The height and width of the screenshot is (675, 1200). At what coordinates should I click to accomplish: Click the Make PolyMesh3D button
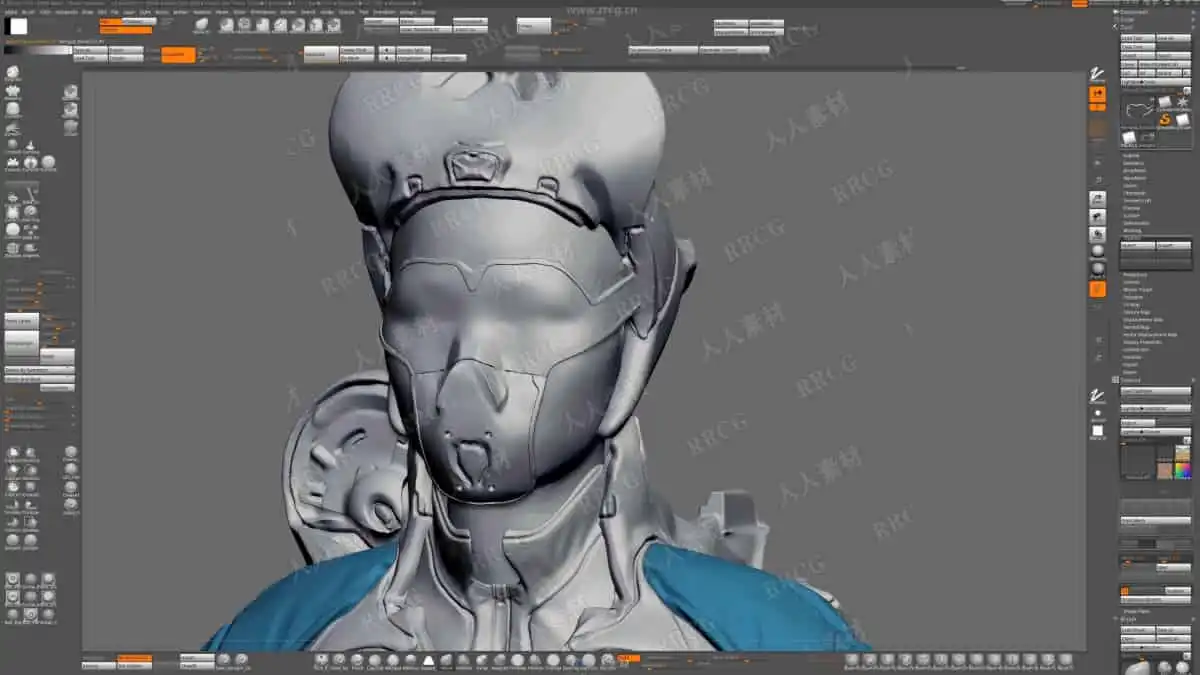(1165, 64)
